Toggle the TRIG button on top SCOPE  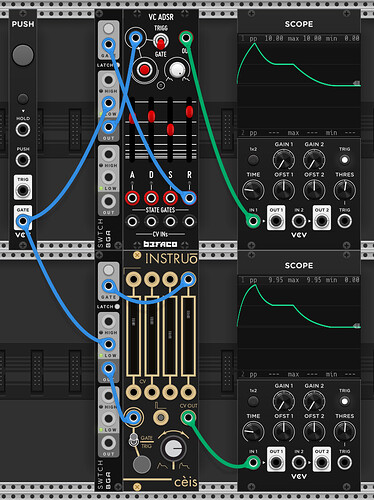click(x=344, y=160)
